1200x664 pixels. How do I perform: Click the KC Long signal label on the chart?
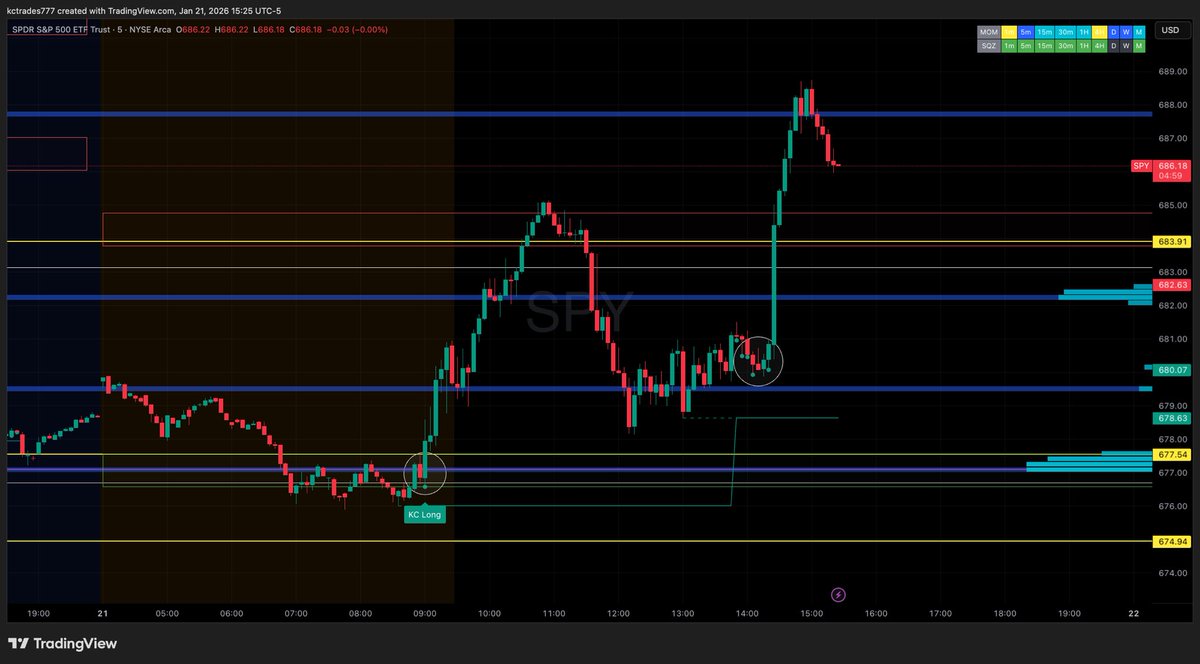pyautogui.click(x=424, y=514)
